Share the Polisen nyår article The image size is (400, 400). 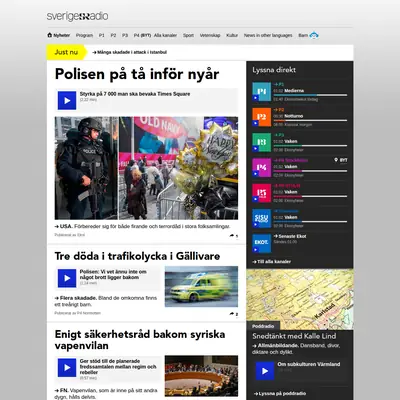click(234, 235)
